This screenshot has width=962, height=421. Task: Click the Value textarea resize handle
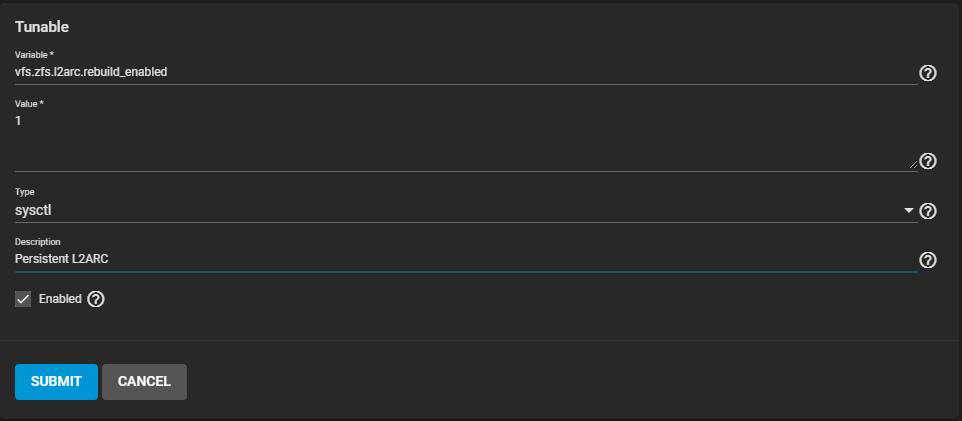coord(912,165)
